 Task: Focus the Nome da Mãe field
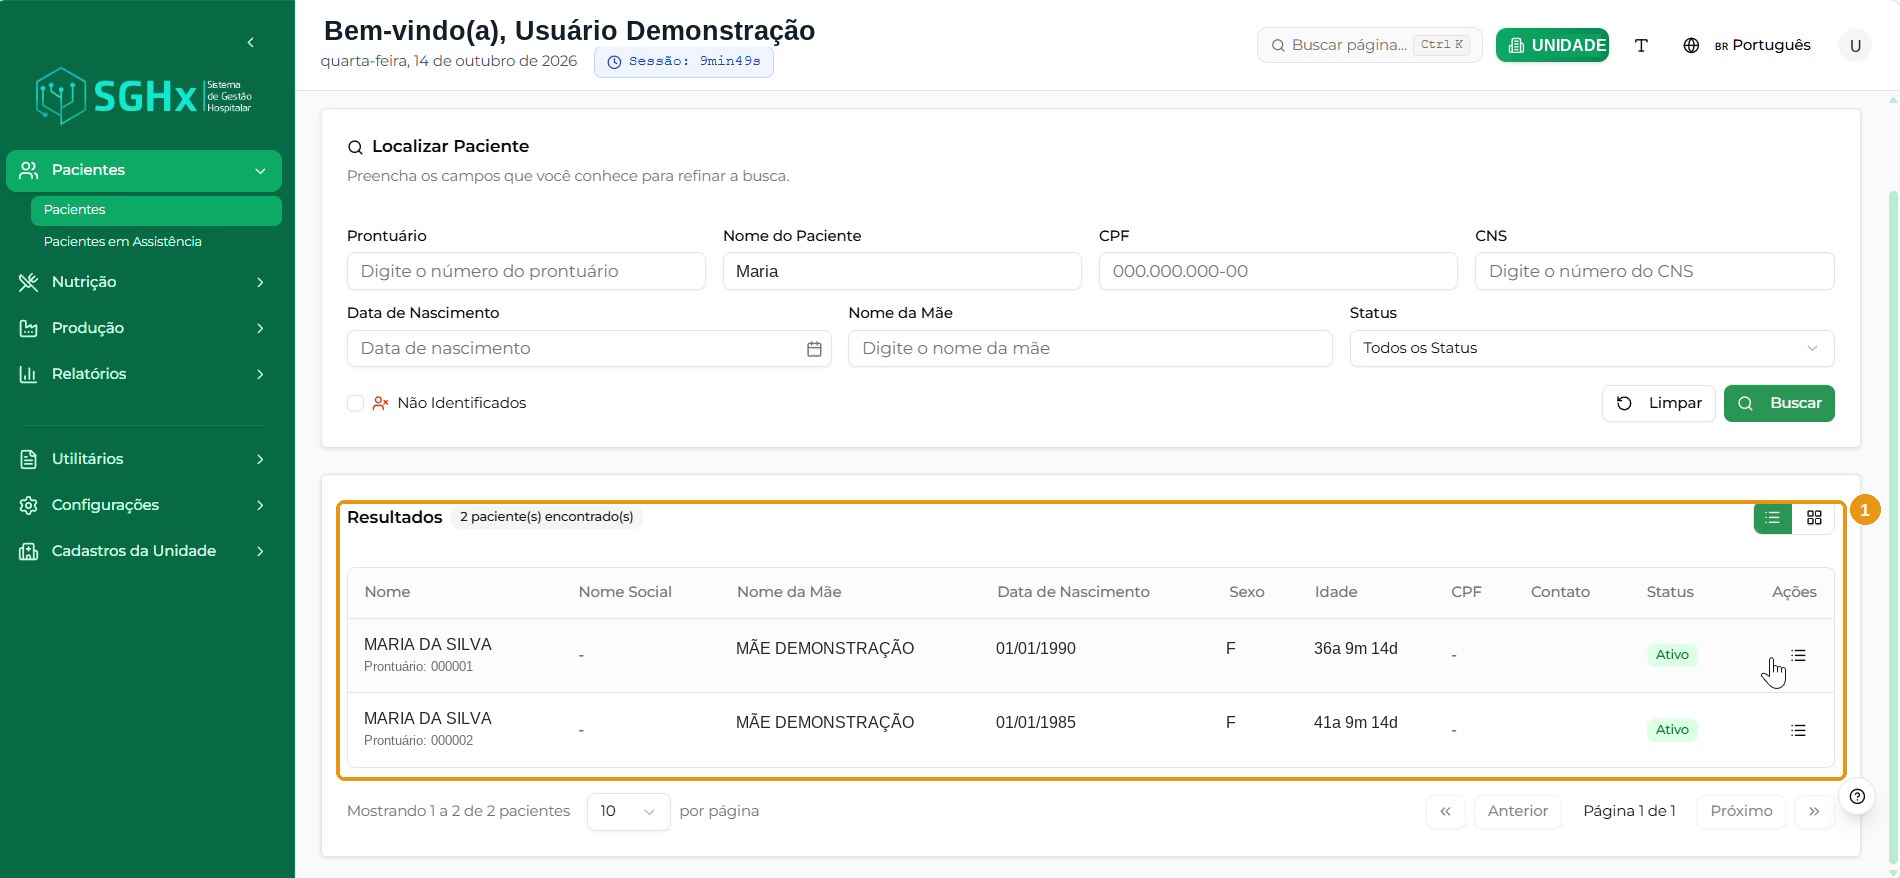pyautogui.click(x=1090, y=348)
